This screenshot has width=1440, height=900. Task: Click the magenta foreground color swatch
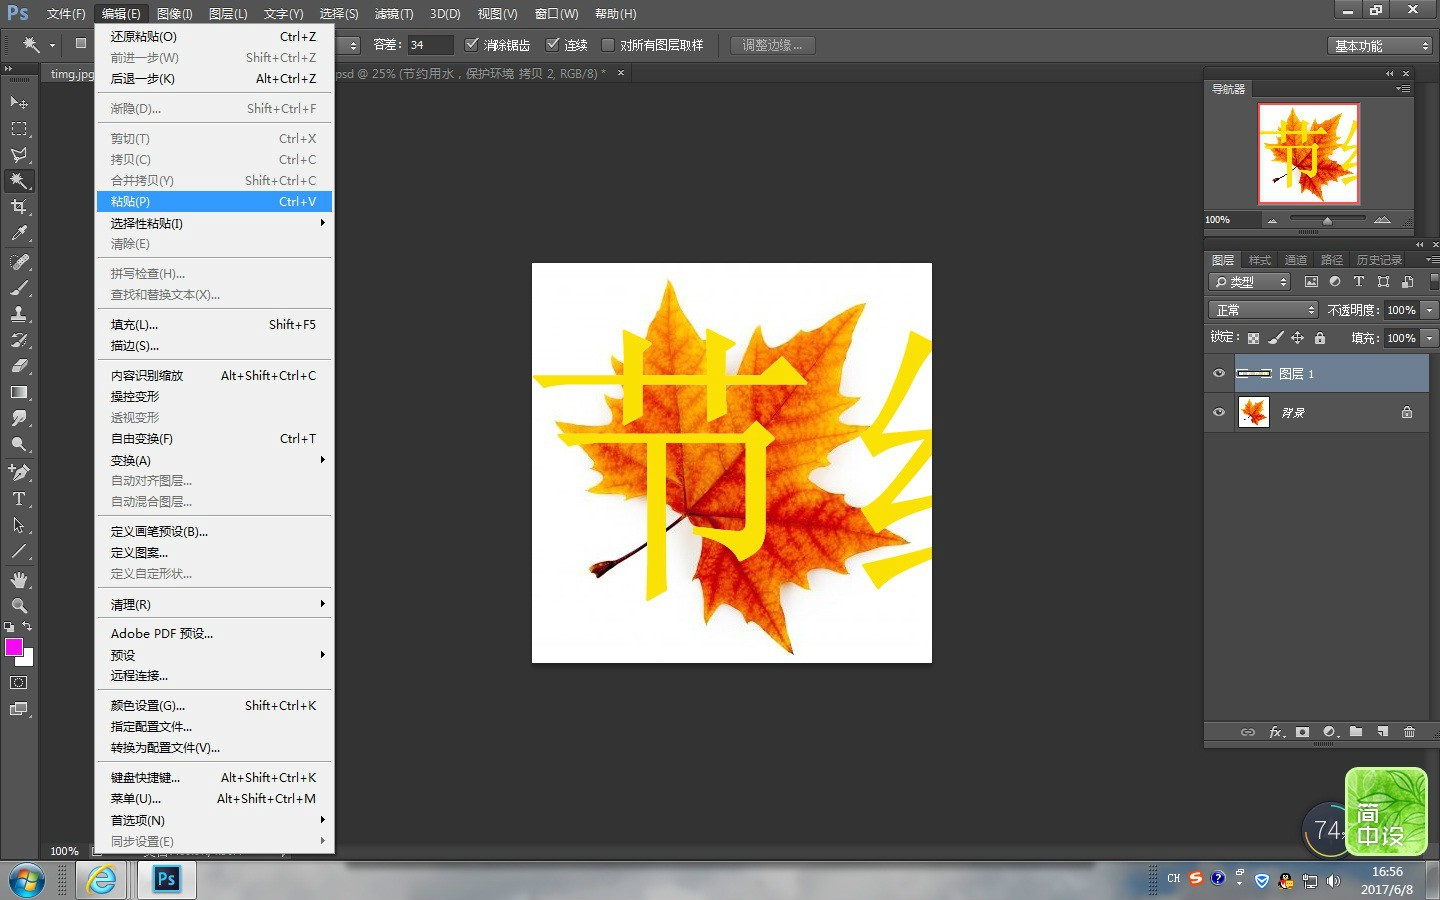pos(14,647)
